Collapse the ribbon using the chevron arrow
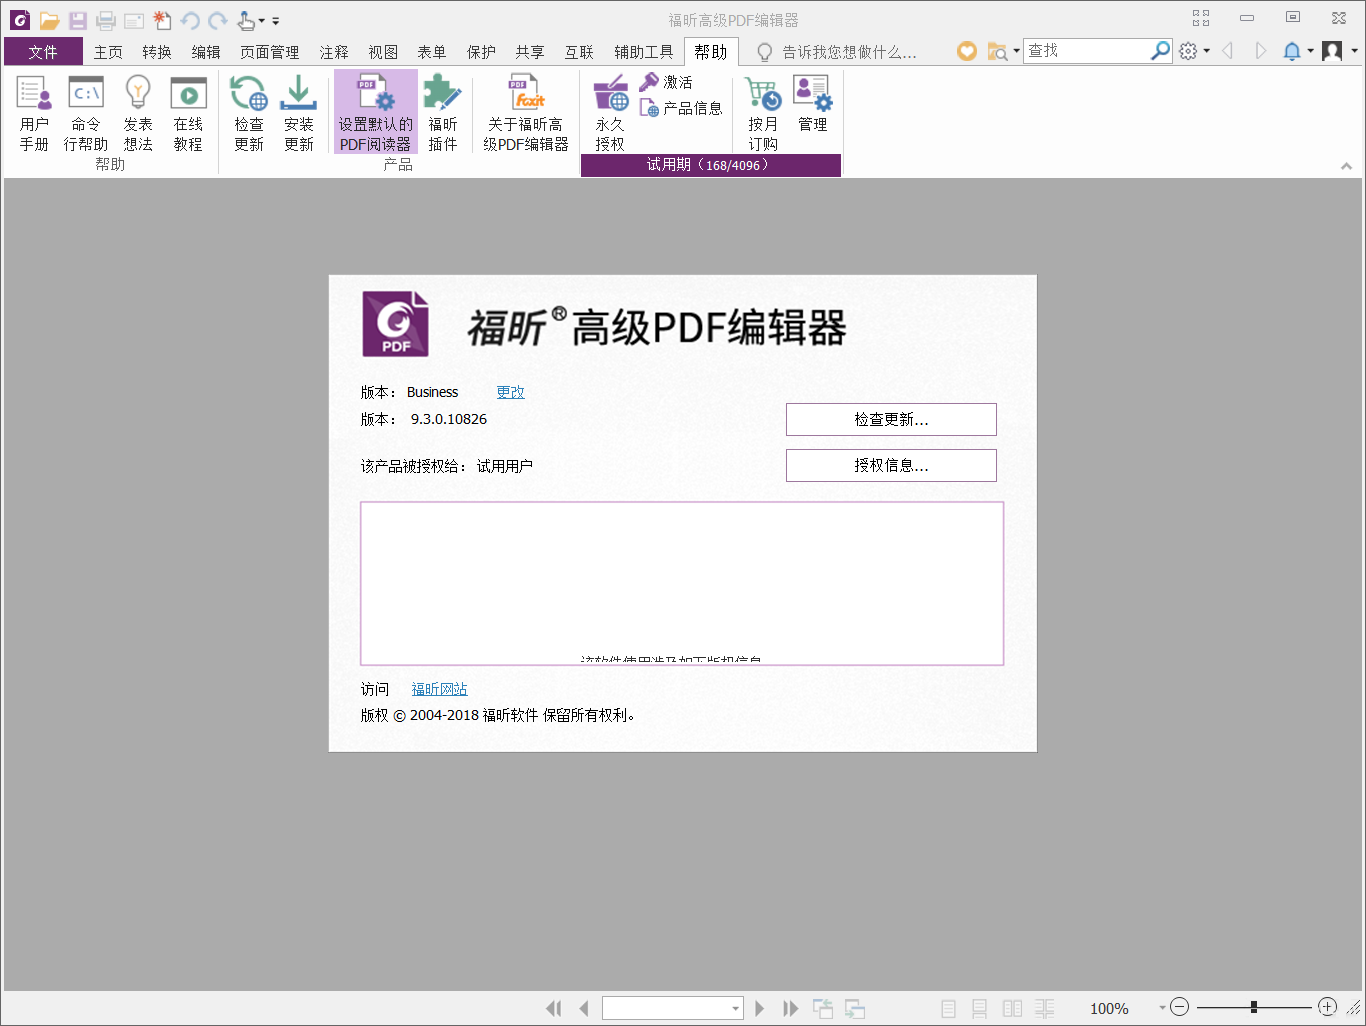 [x=1346, y=166]
